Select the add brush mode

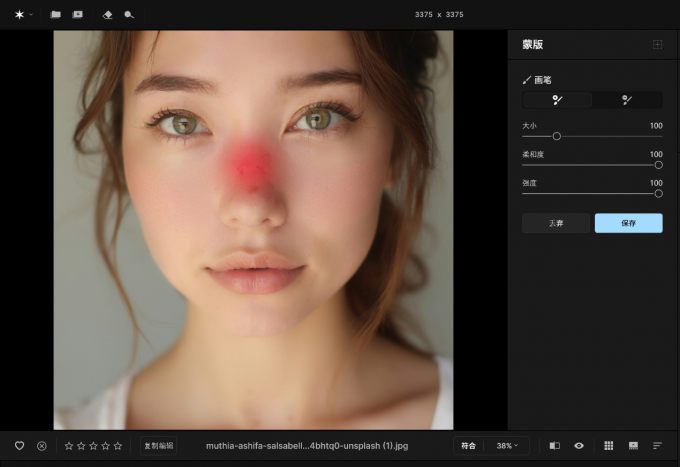tap(557, 100)
